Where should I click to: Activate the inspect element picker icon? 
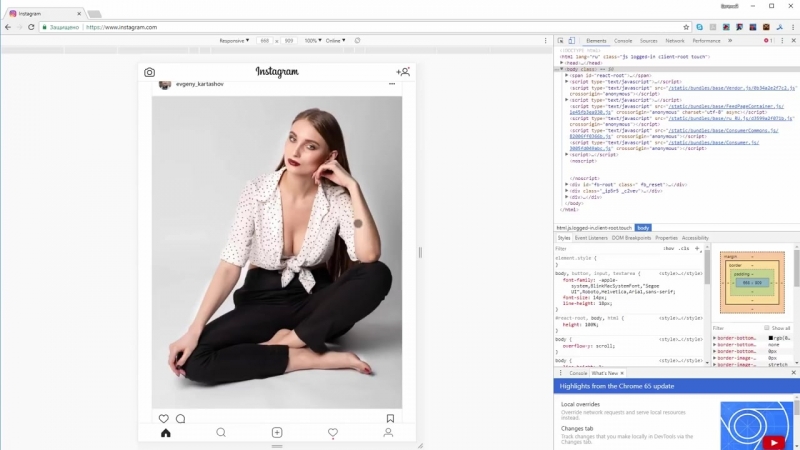click(560, 40)
